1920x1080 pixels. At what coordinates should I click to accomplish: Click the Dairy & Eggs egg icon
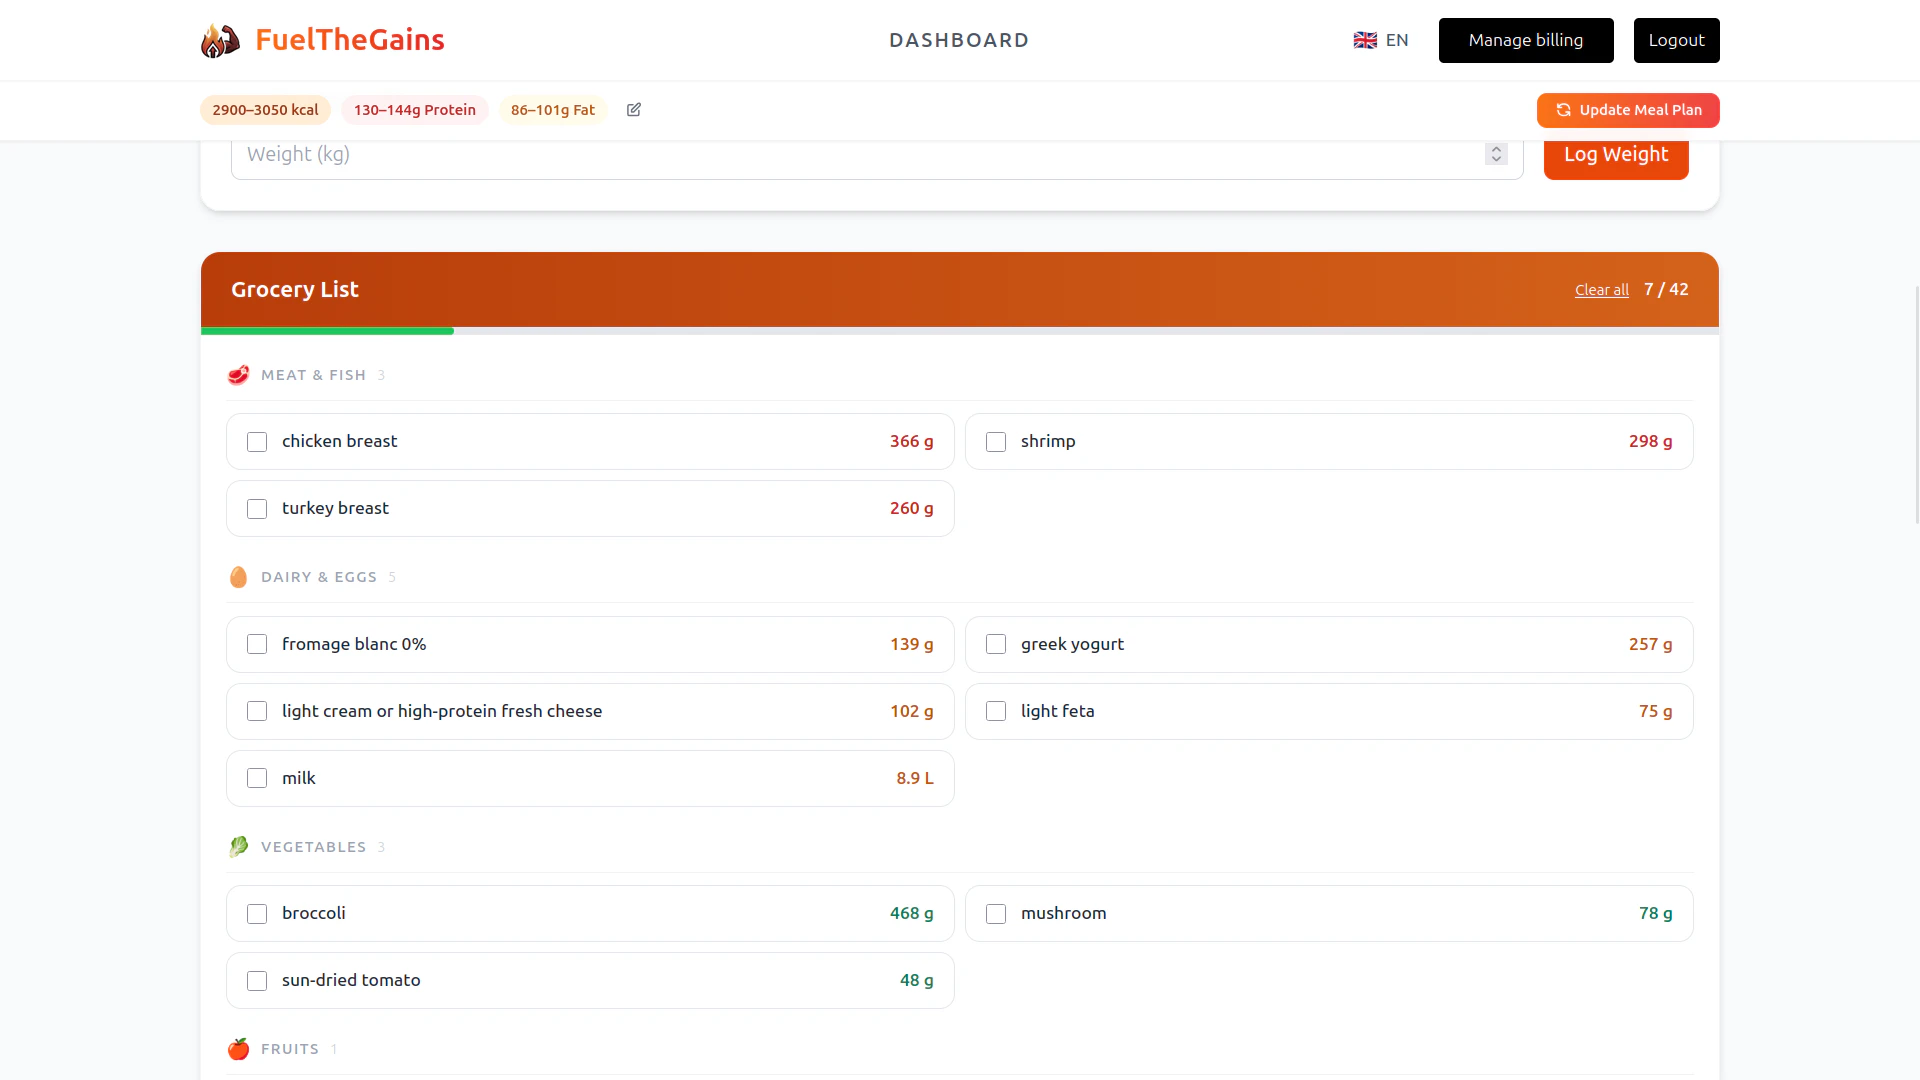[x=238, y=577]
